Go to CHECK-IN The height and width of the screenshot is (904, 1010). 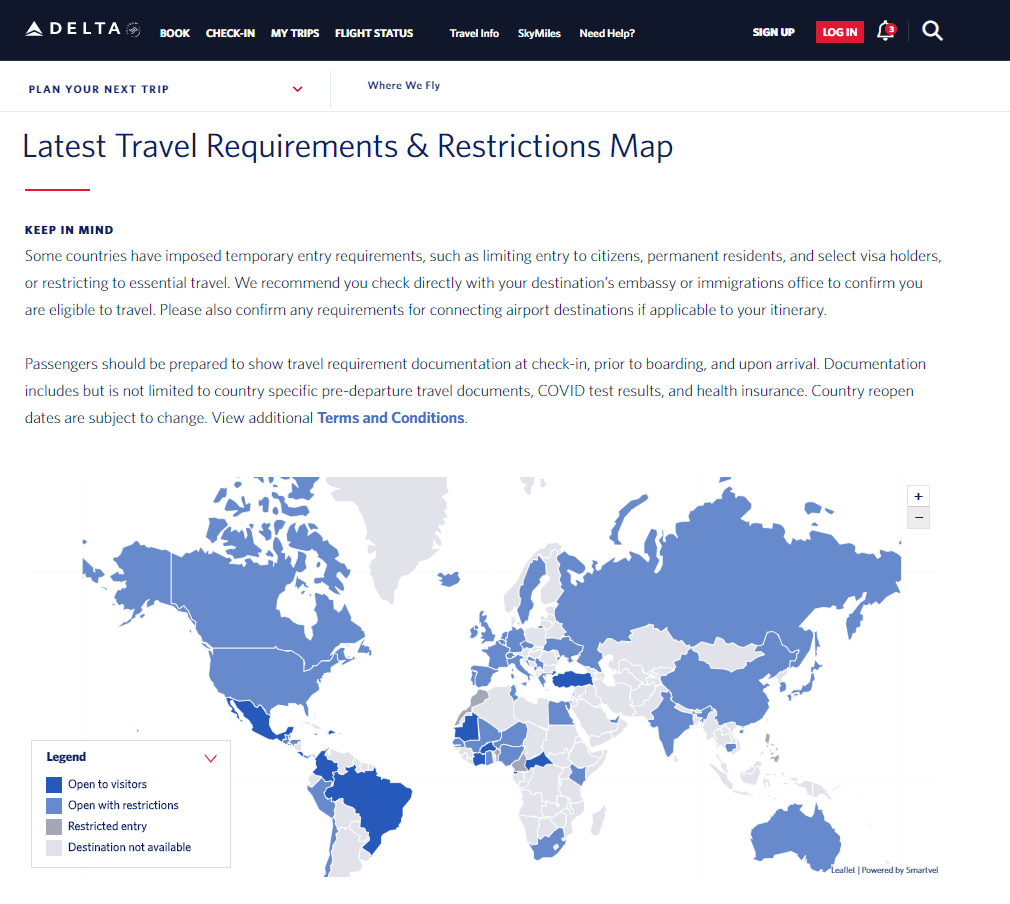(230, 33)
